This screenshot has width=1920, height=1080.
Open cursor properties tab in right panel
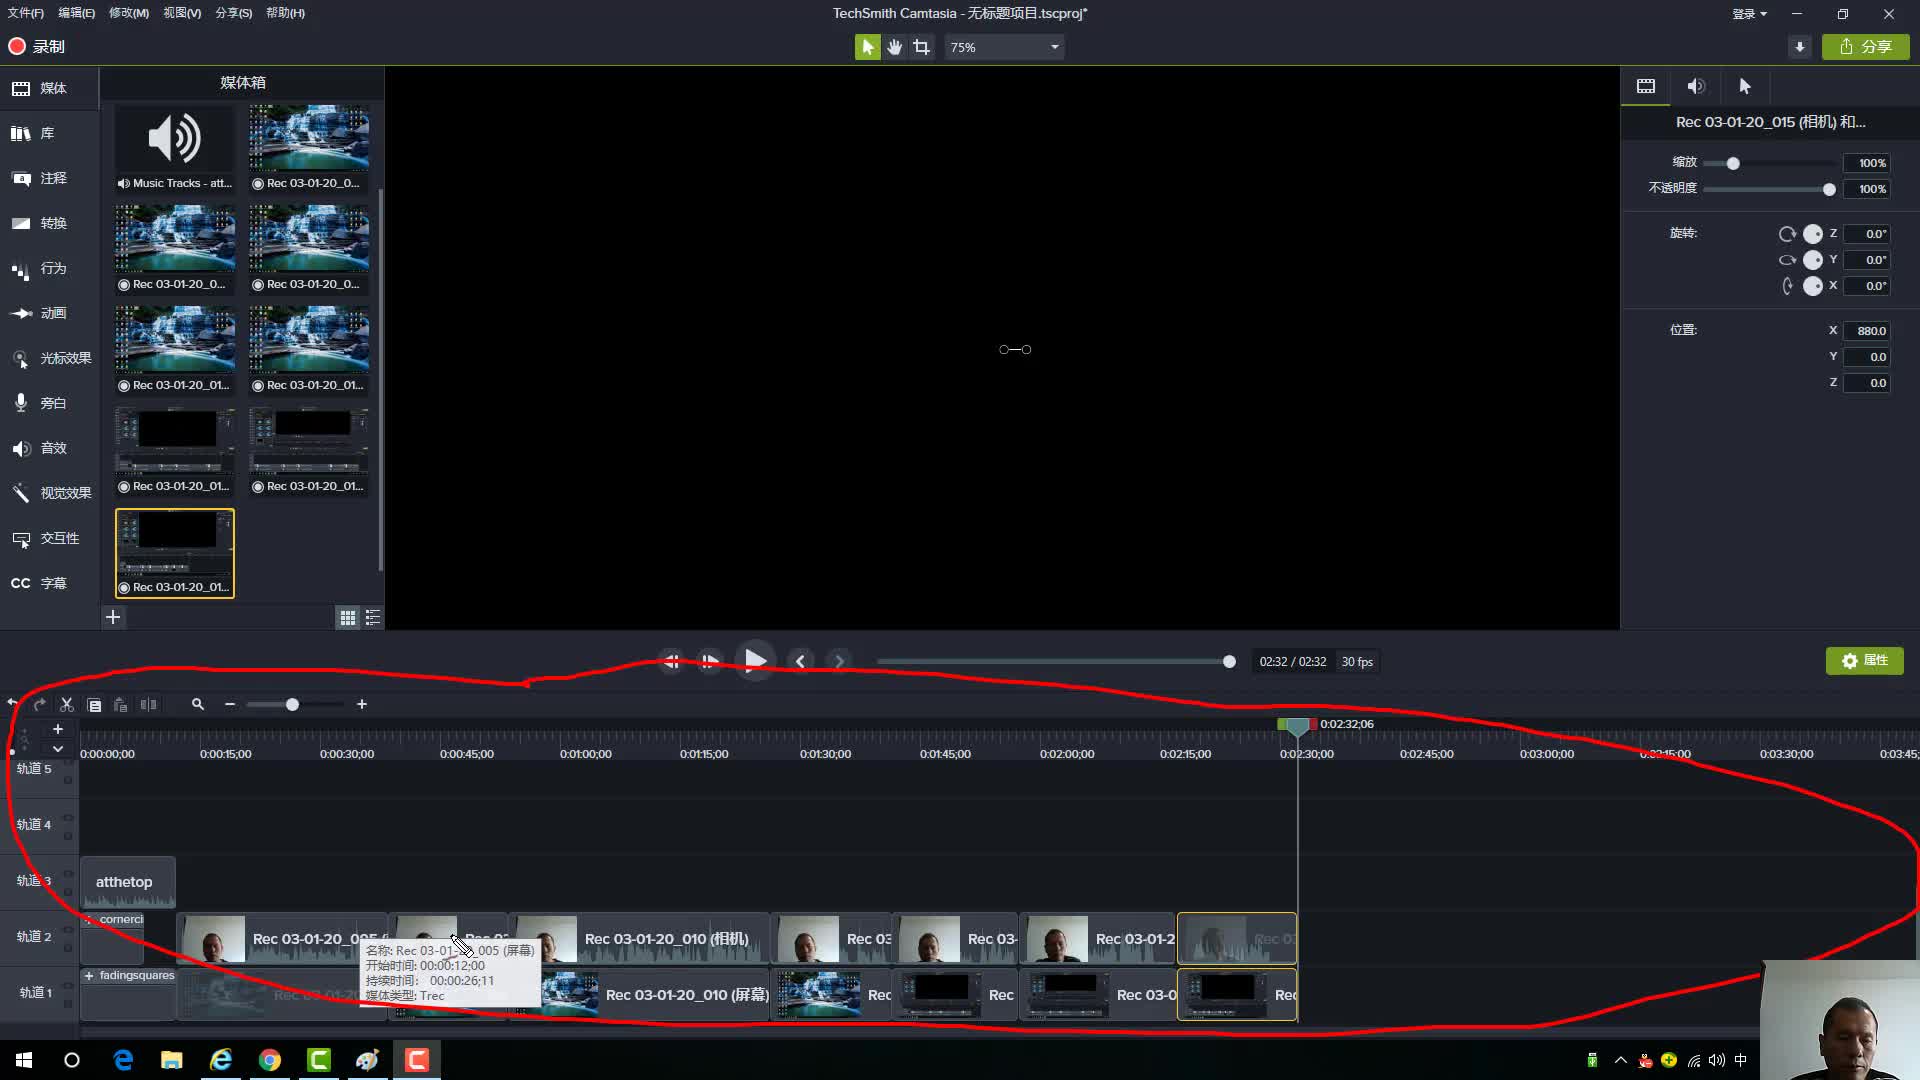(1745, 87)
